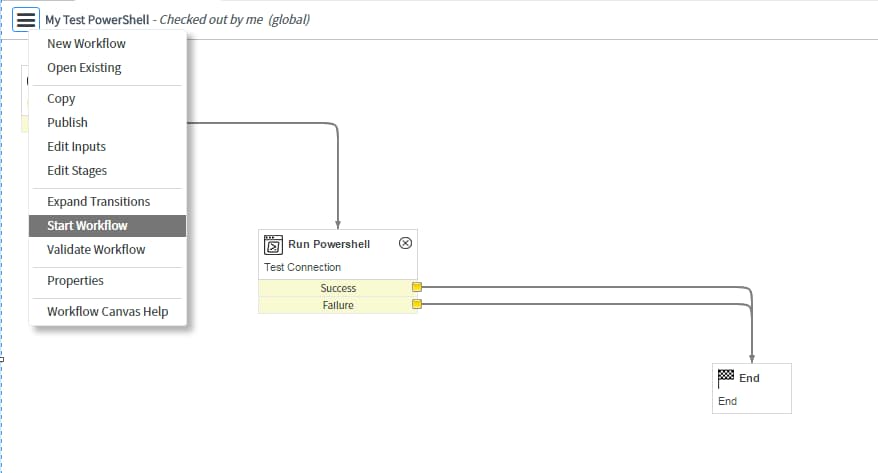Select the End activity box
878x473 pixels.
(751, 388)
